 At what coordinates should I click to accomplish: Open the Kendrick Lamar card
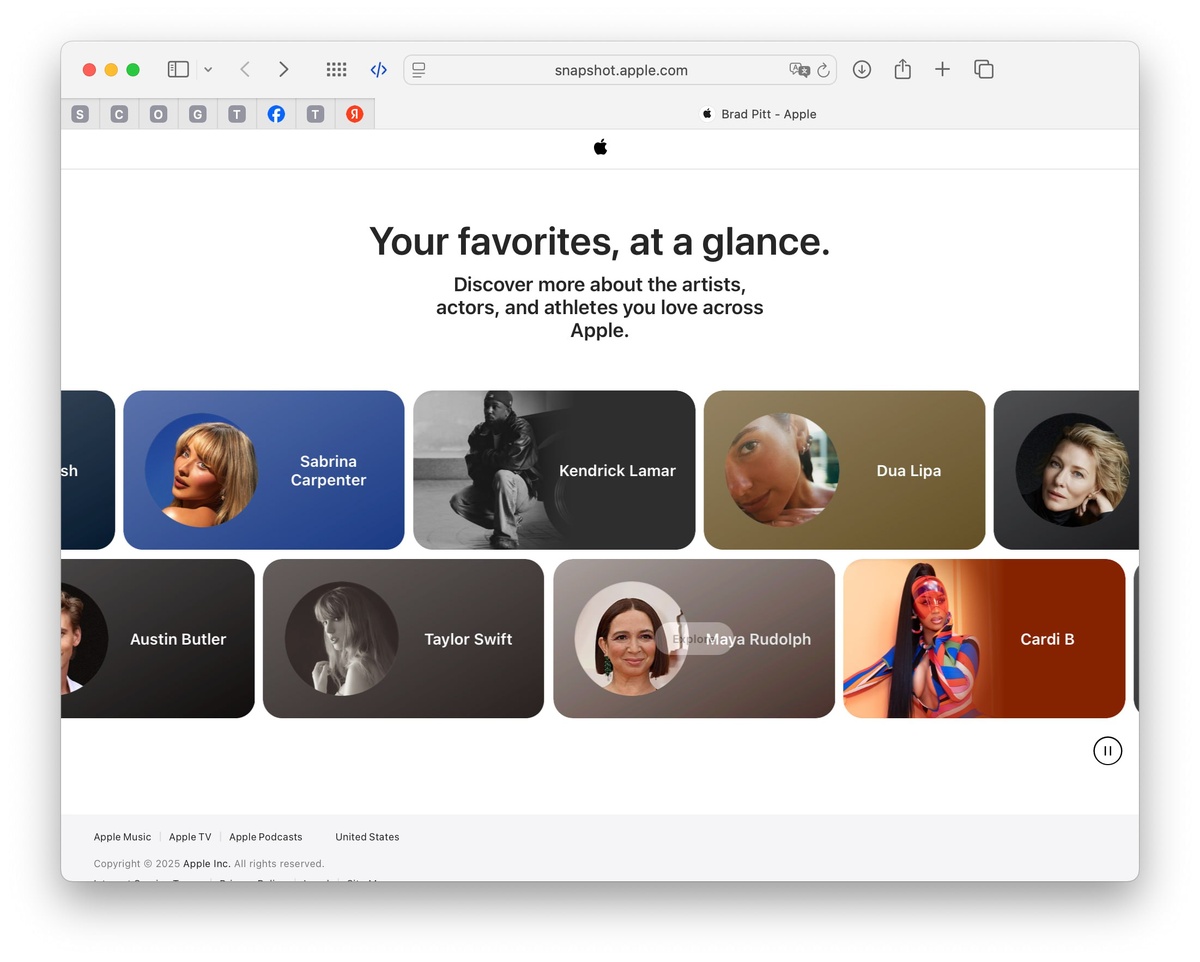(554, 470)
